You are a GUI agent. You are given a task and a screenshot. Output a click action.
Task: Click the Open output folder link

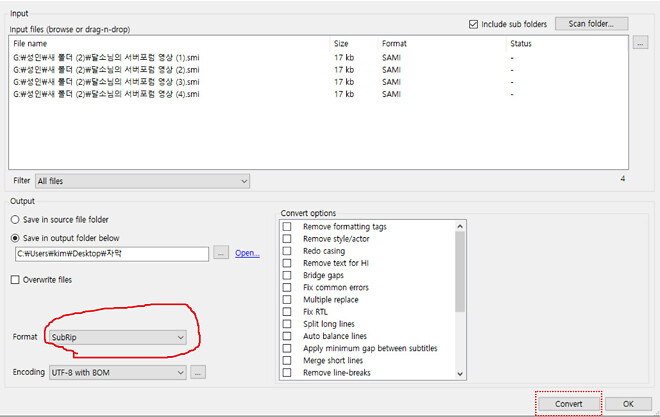(247, 253)
